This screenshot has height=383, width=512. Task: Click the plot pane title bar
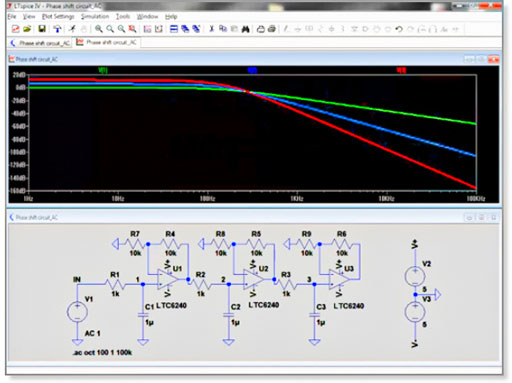pos(254,59)
